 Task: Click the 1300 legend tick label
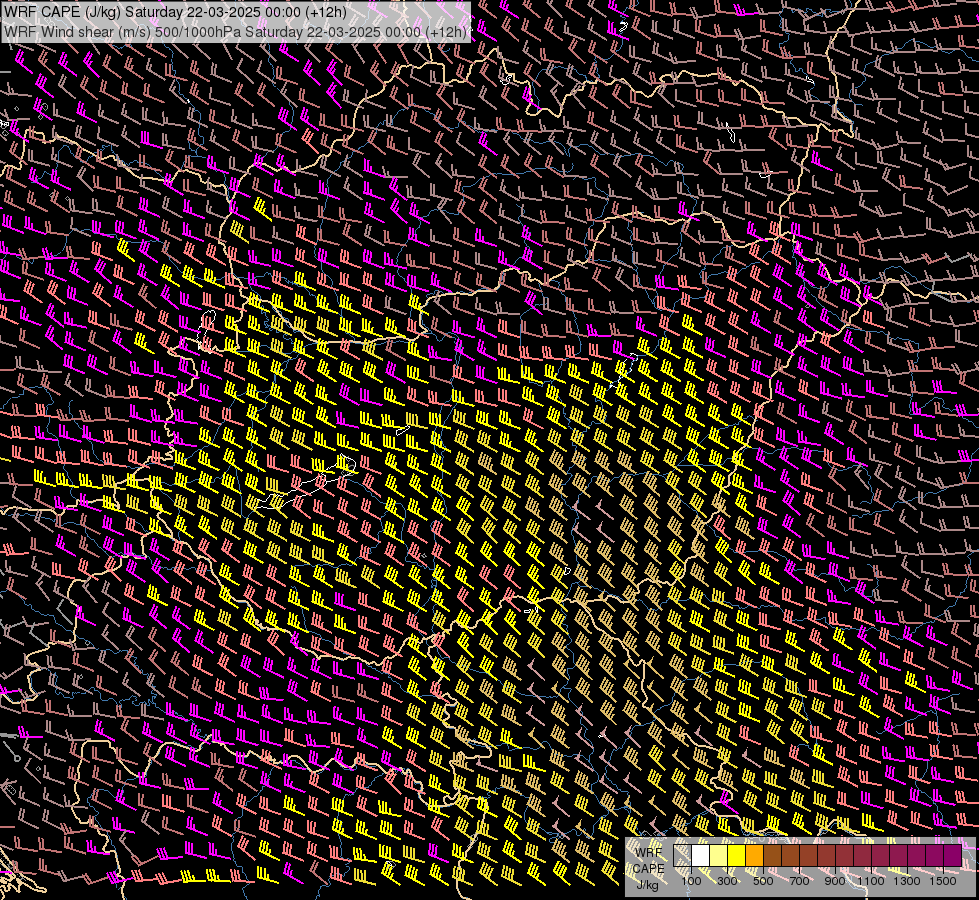click(907, 881)
